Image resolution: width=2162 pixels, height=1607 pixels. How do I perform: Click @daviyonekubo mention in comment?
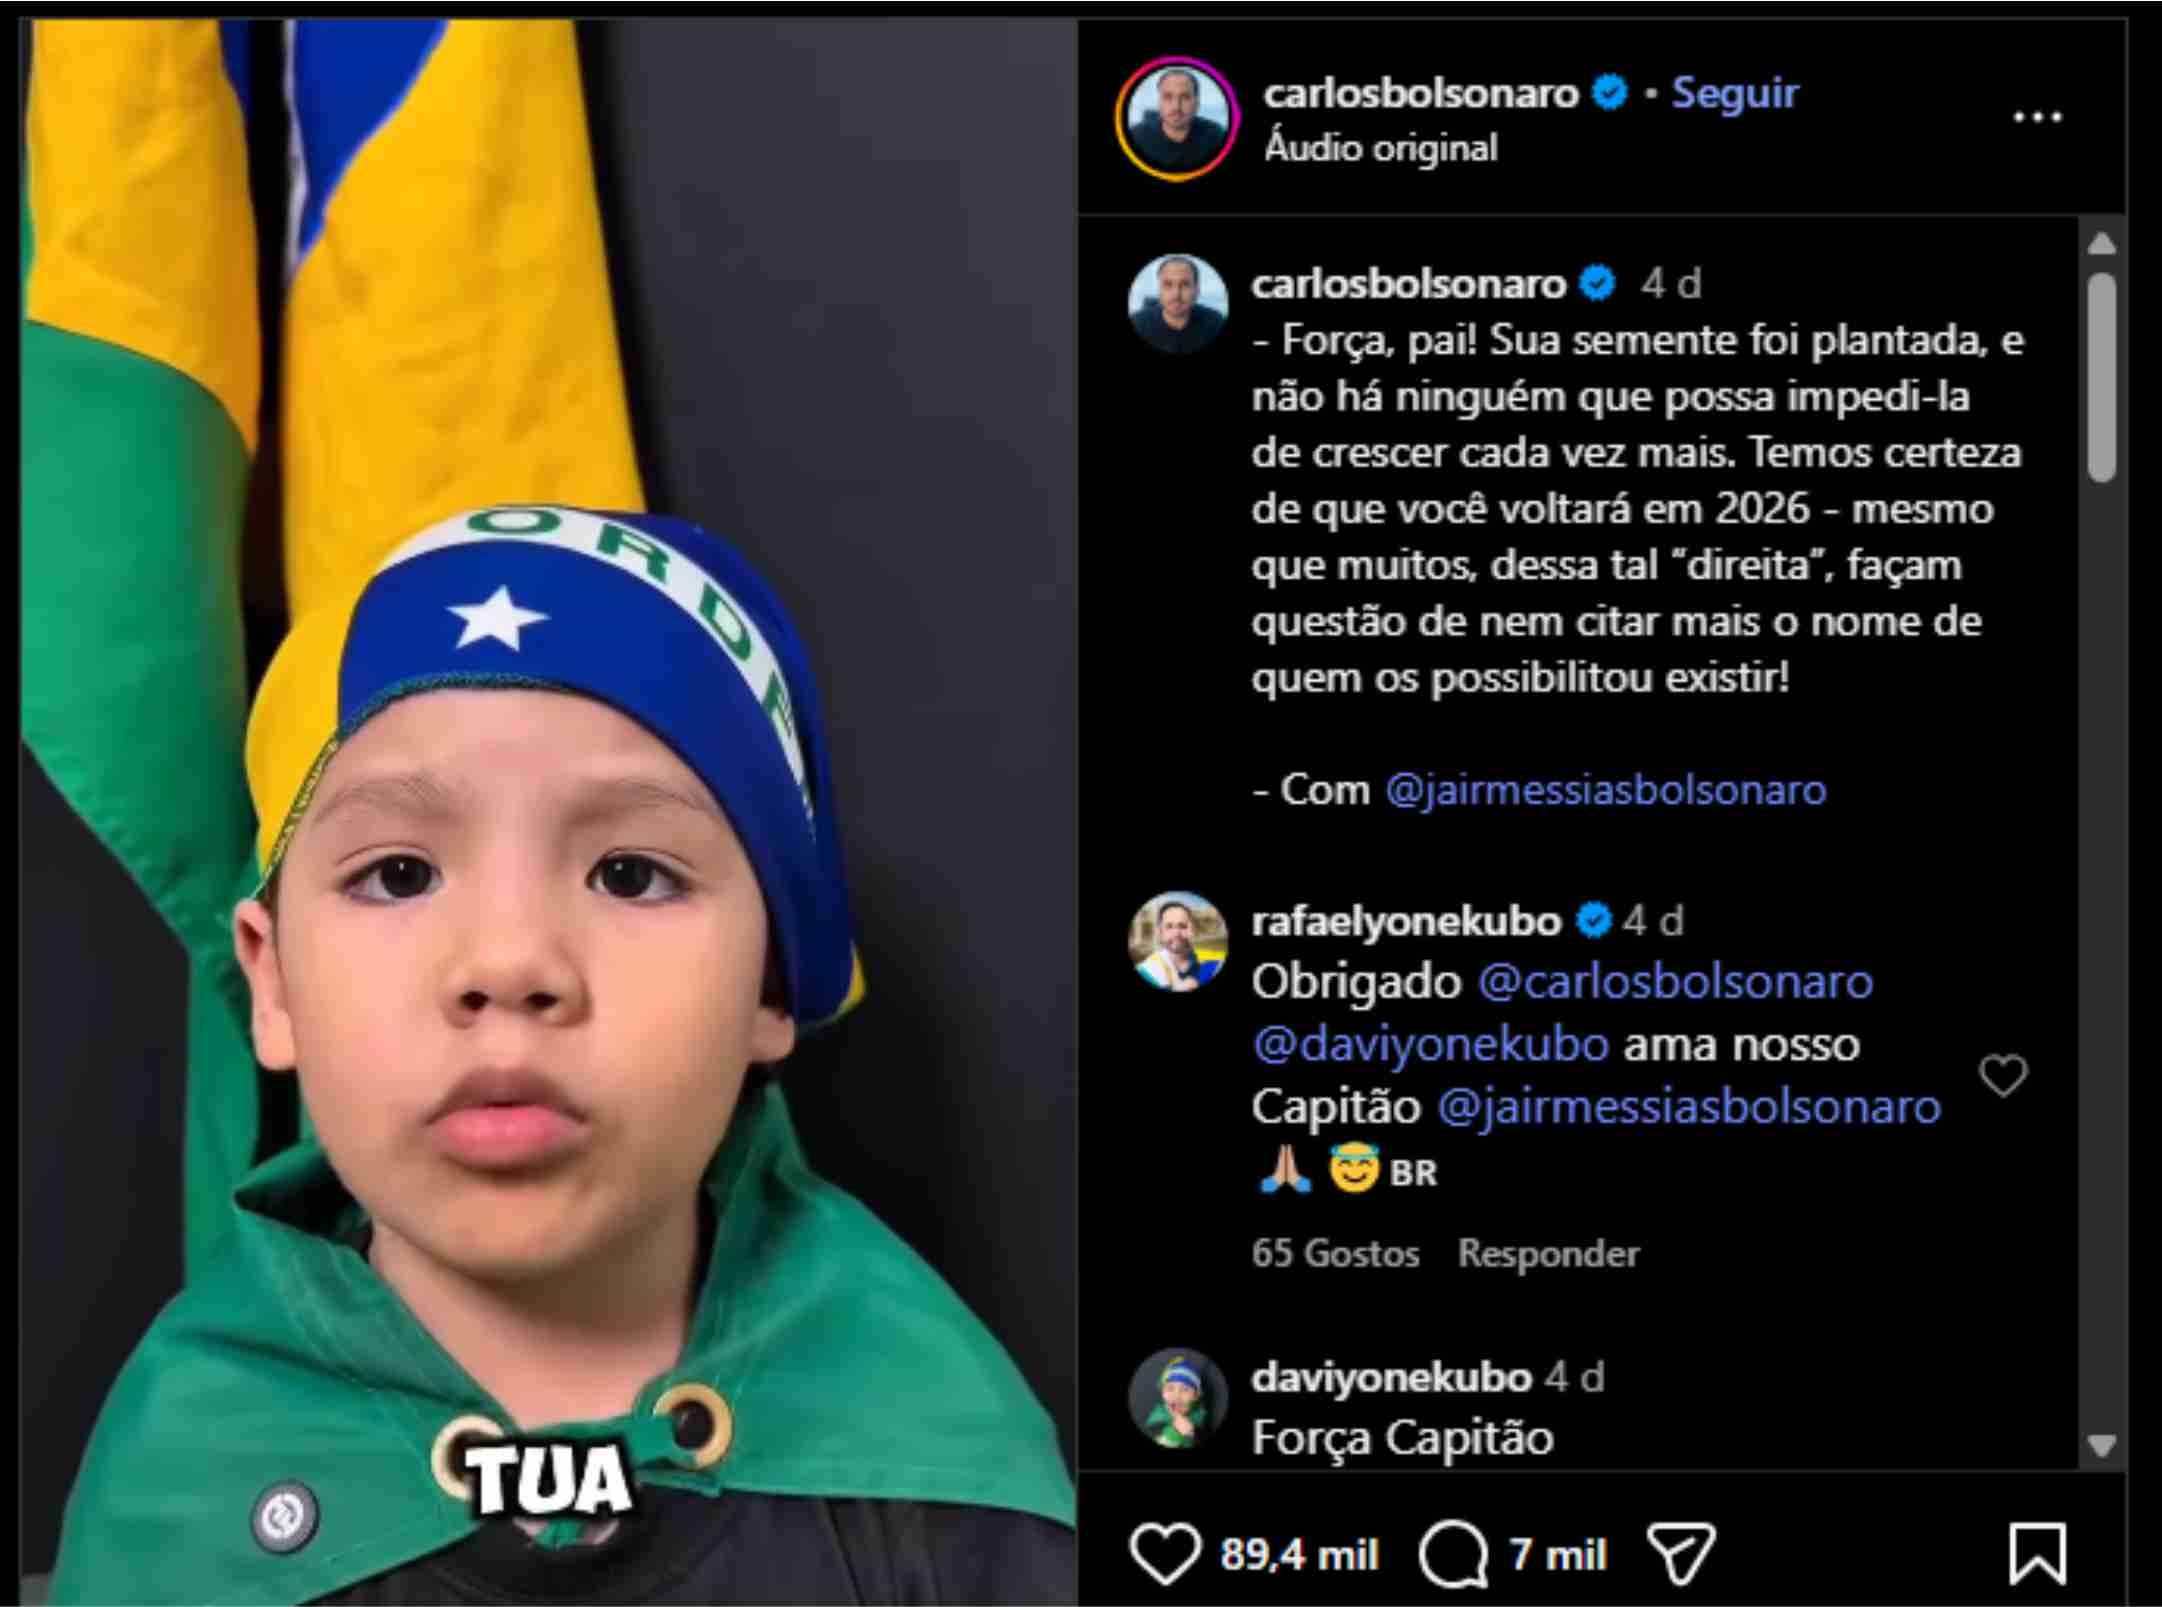pos(1431,1044)
